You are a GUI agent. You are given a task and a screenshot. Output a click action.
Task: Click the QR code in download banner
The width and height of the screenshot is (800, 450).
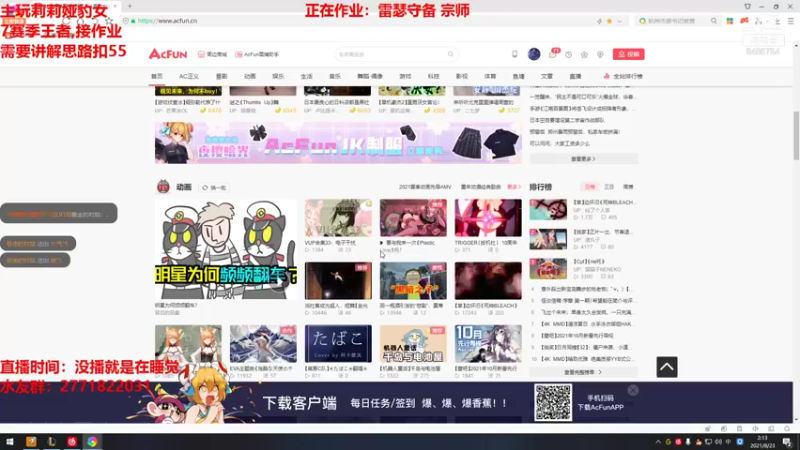pyautogui.click(x=553, y=403)
